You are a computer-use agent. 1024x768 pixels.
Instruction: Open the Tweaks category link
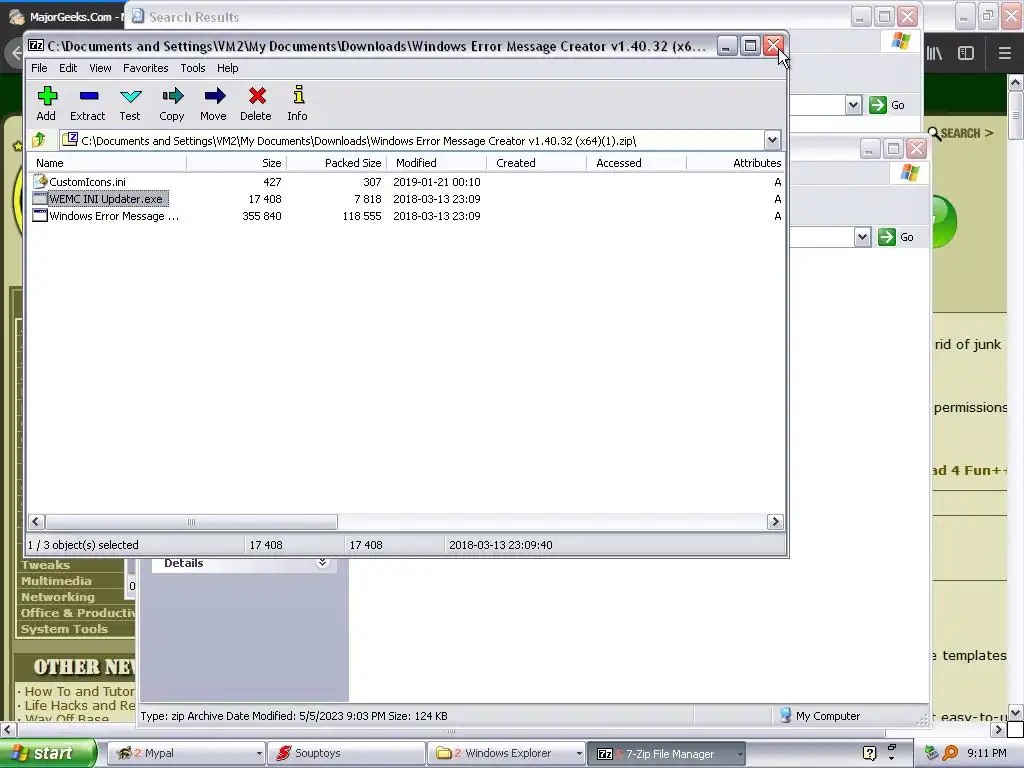pyautogui.click(x=45, y=566)
